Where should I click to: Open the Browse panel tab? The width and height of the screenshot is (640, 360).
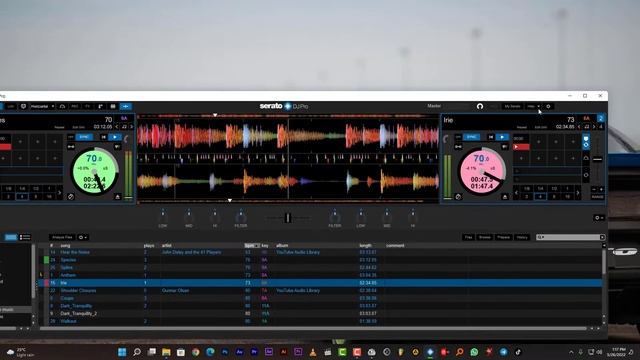[484, 237]
